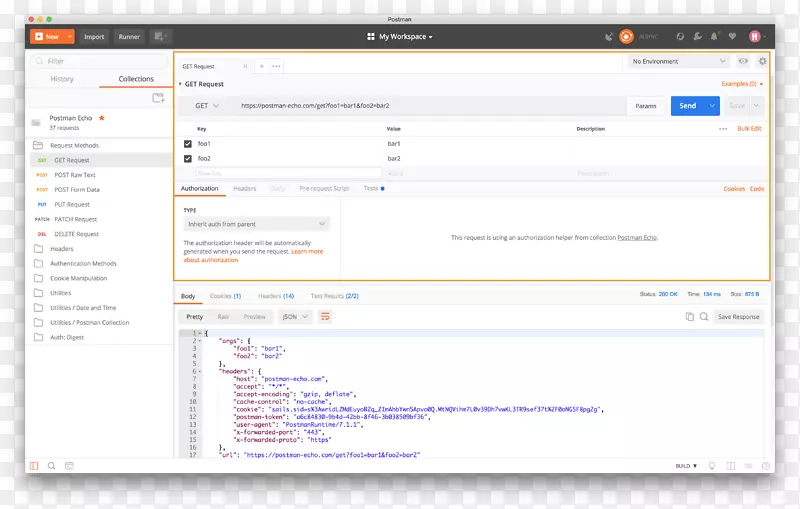Click the orange sync status icon
Screen dimensions: 800x509
[x=626, y=37]
